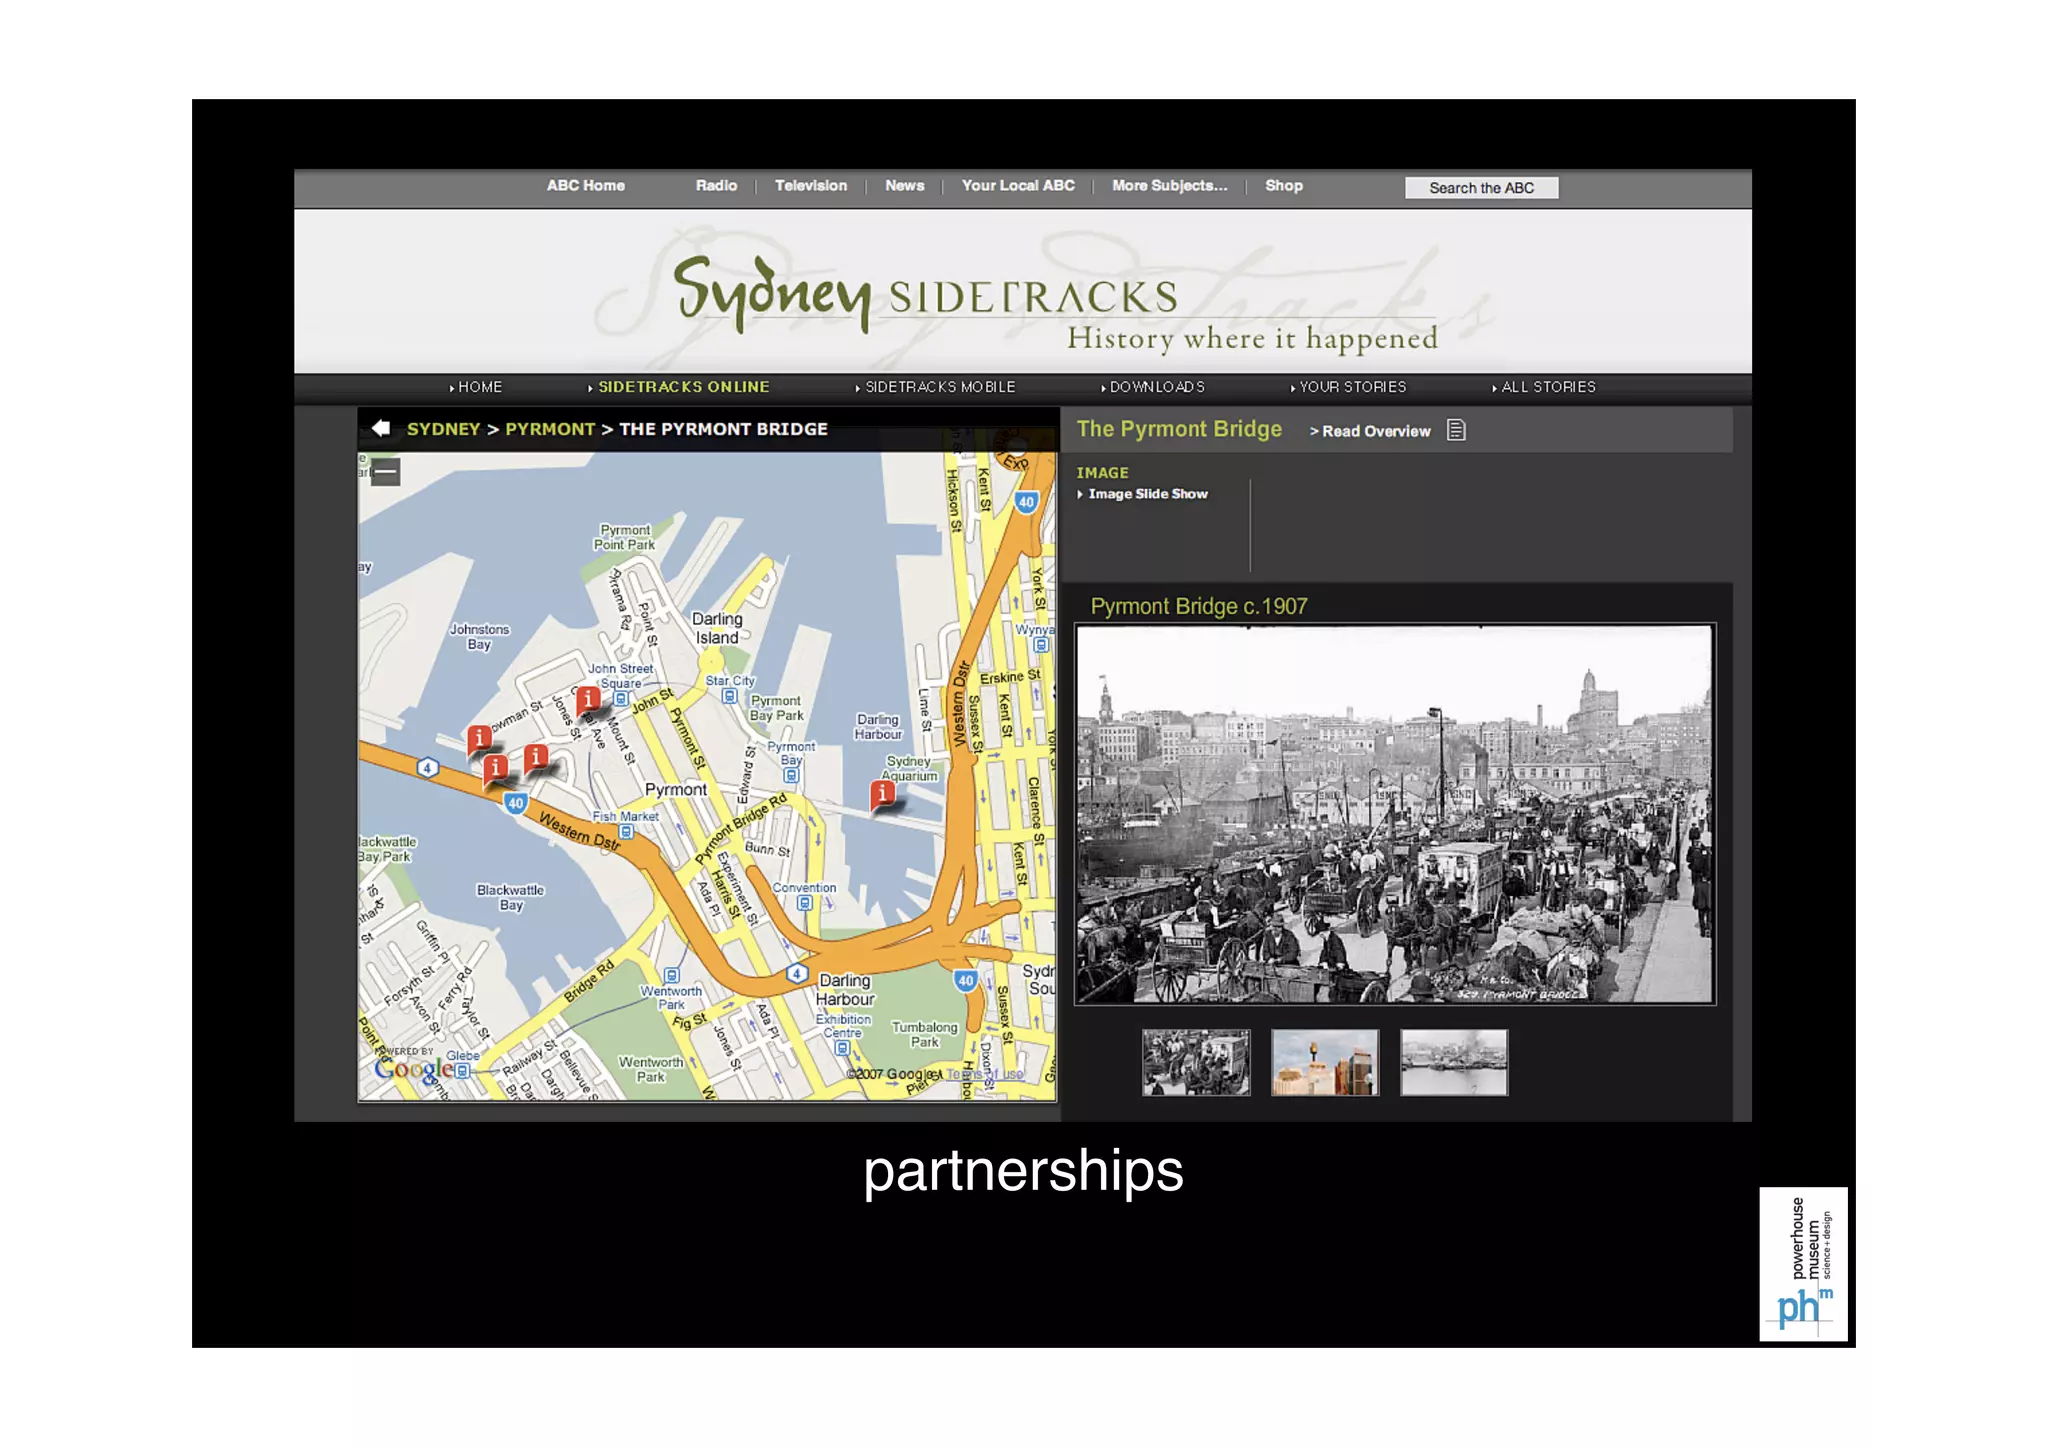Click the map zoom-out minus button

click(x=386, y=472)
